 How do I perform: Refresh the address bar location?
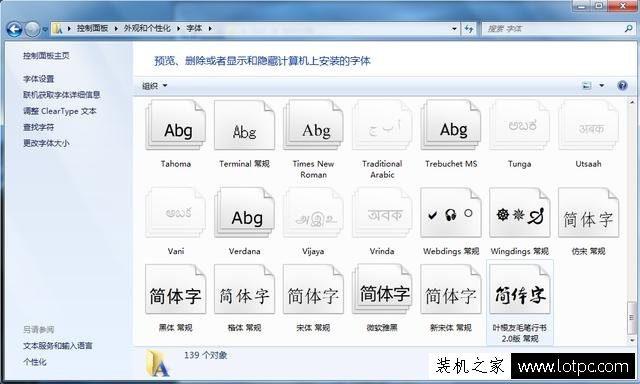(469, 29)
